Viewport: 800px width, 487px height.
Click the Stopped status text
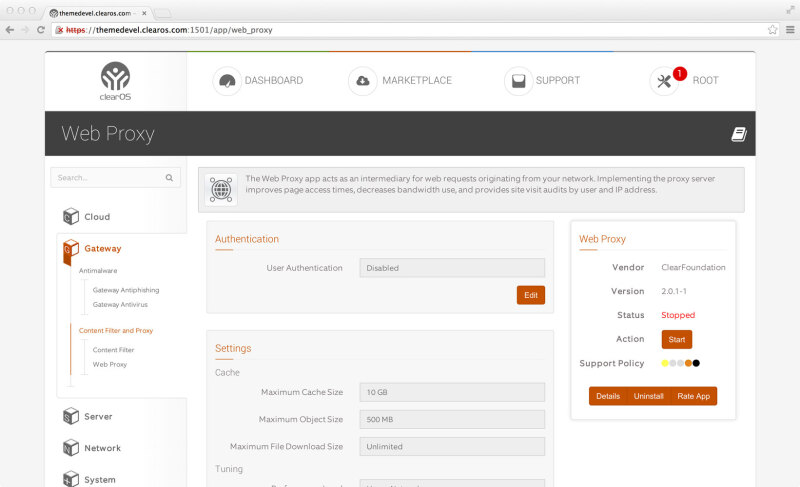678,315
